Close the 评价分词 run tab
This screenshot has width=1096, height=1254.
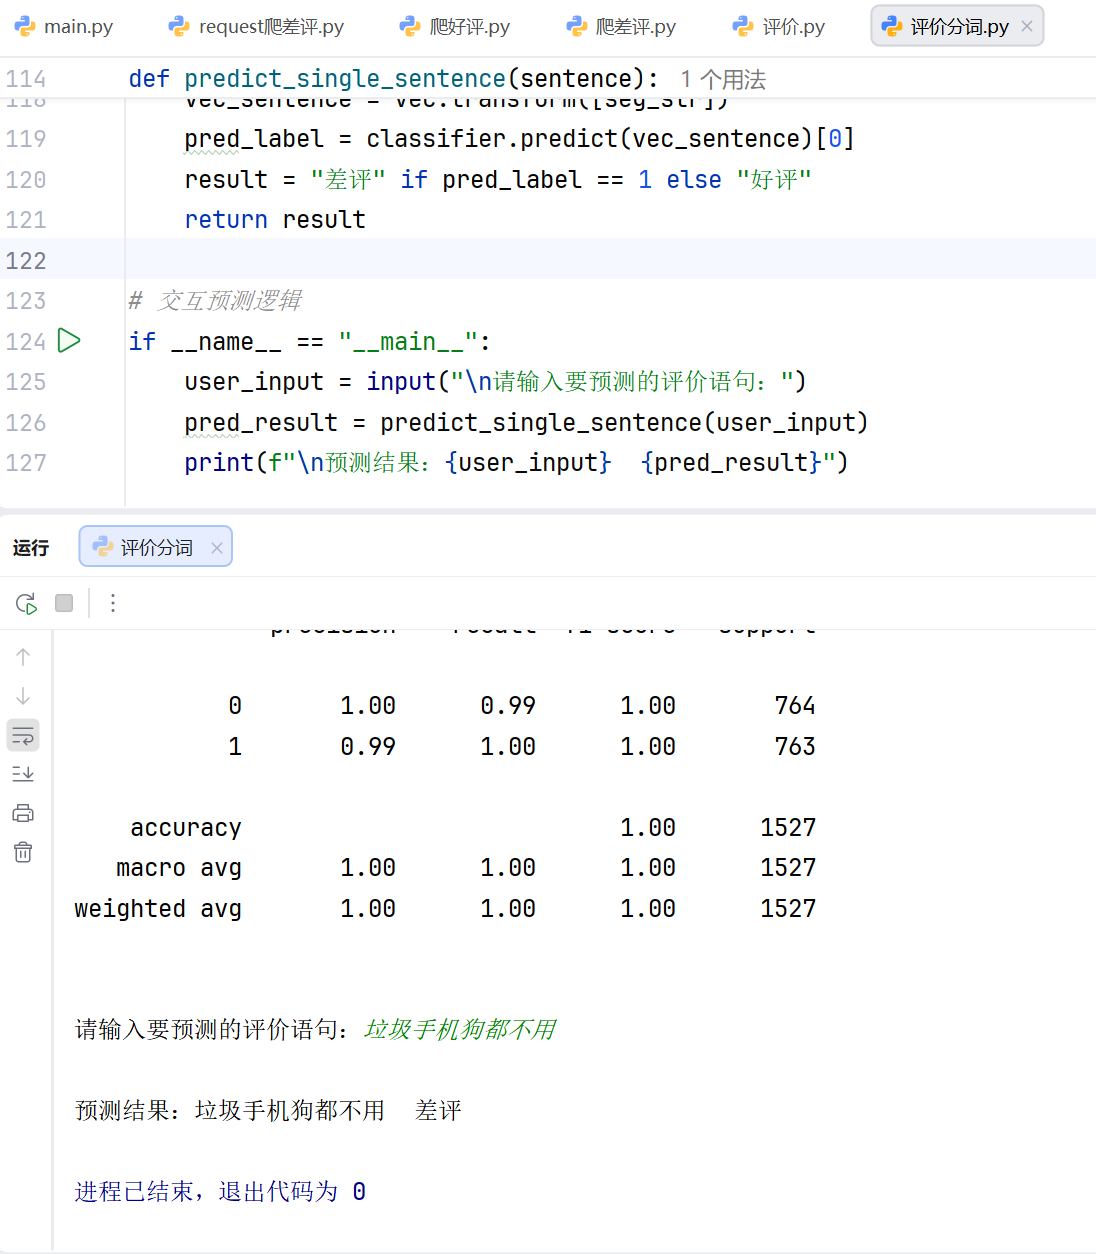217,548
